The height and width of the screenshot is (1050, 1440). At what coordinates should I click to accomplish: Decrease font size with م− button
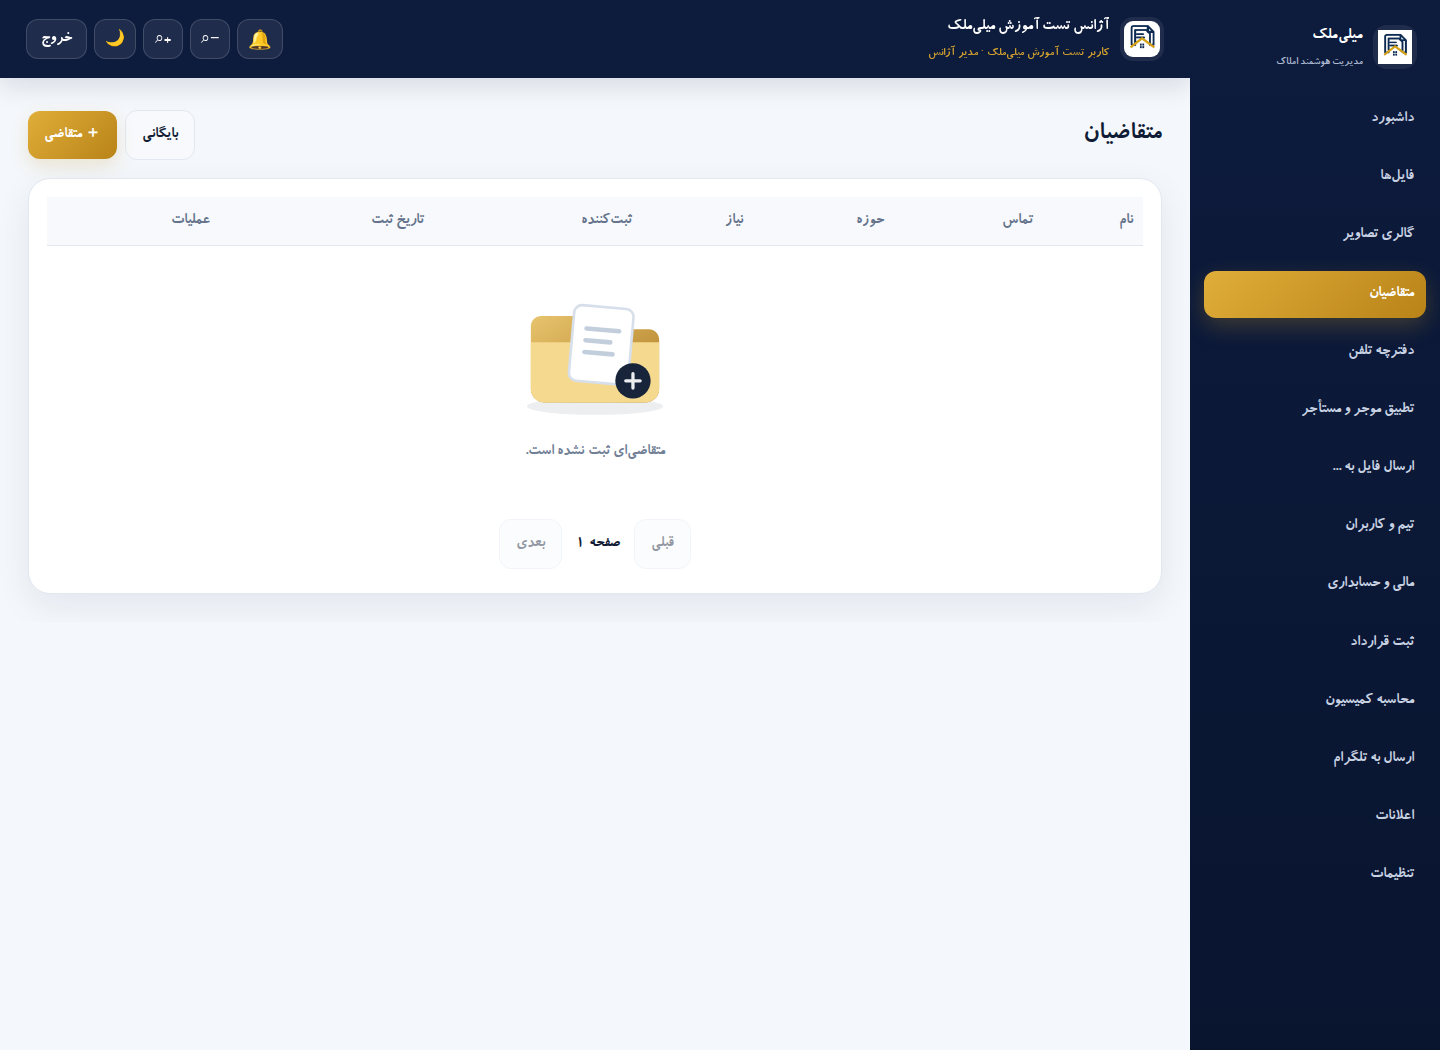210,39
